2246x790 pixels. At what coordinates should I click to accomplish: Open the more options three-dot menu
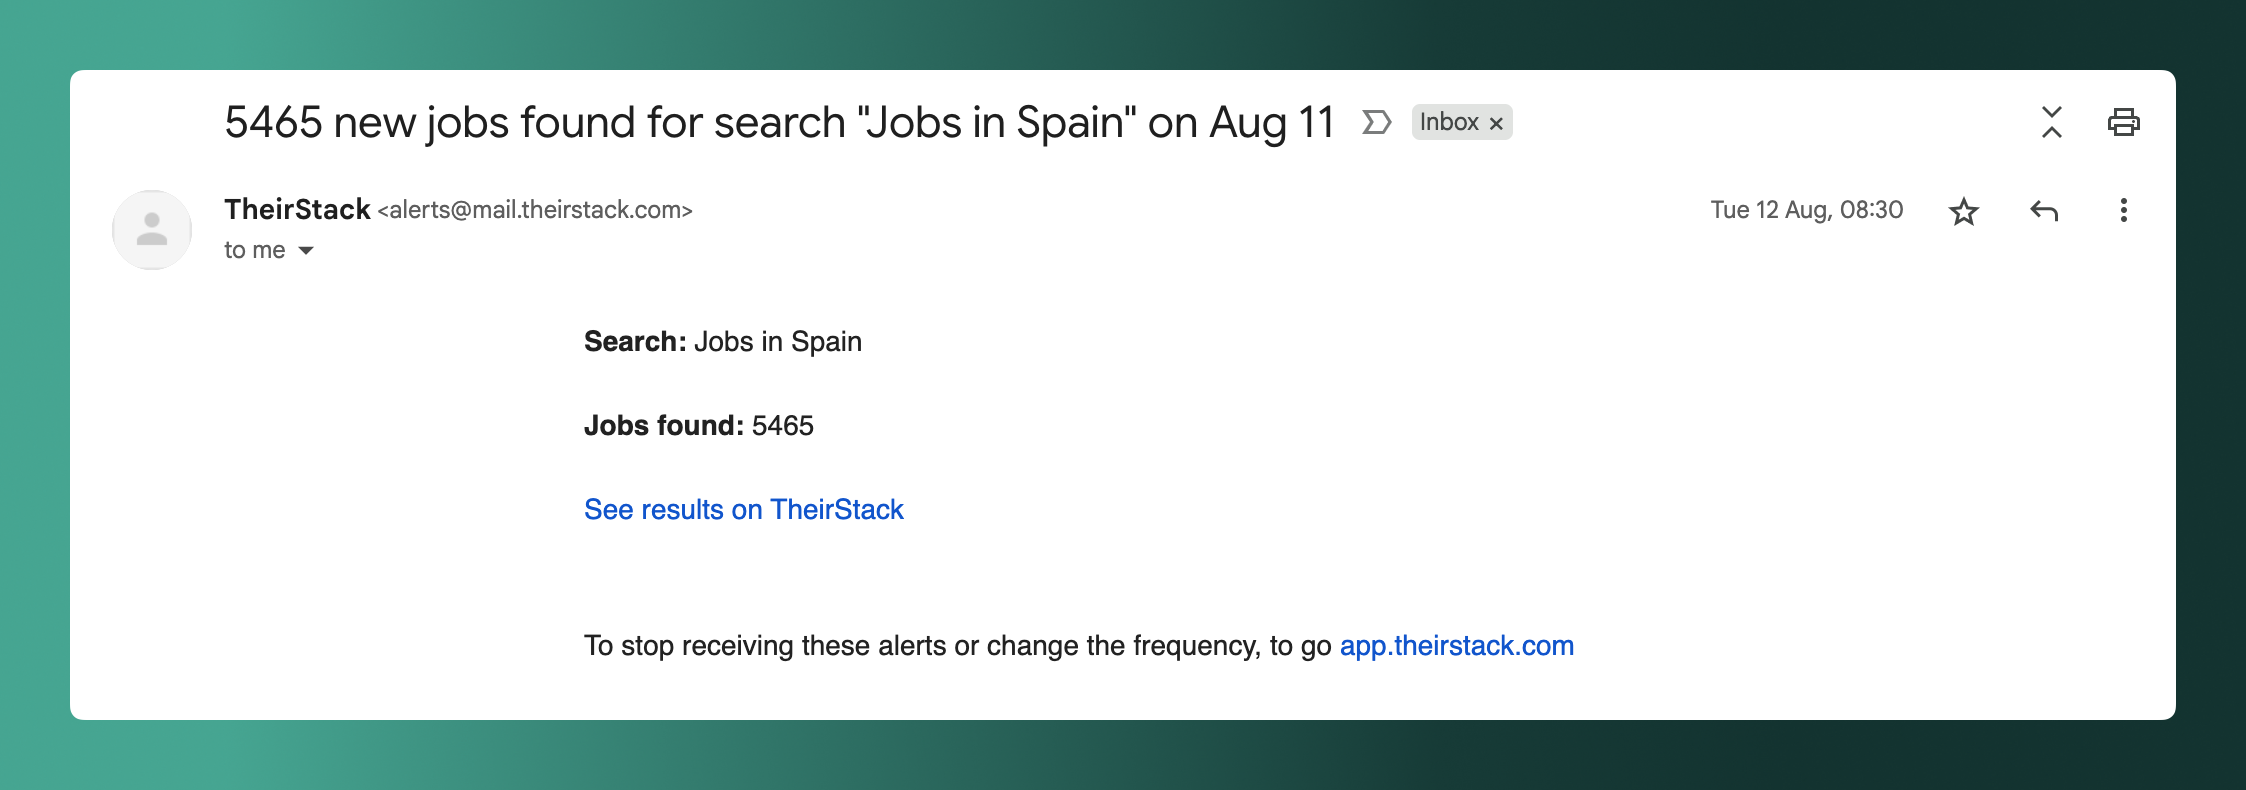pos(2123,211)
